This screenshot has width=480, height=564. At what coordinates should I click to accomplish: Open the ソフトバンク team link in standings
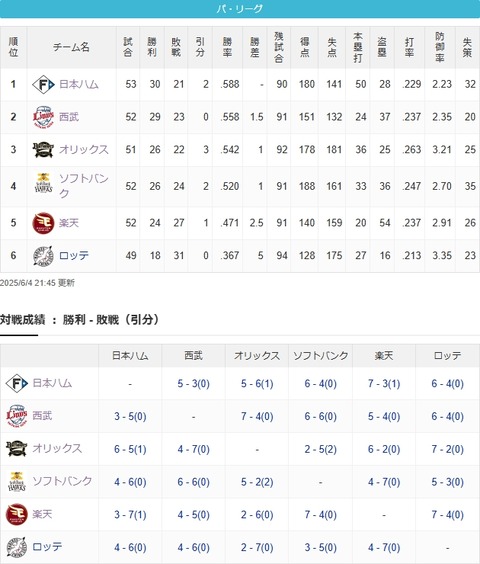[x=83, y=186]
